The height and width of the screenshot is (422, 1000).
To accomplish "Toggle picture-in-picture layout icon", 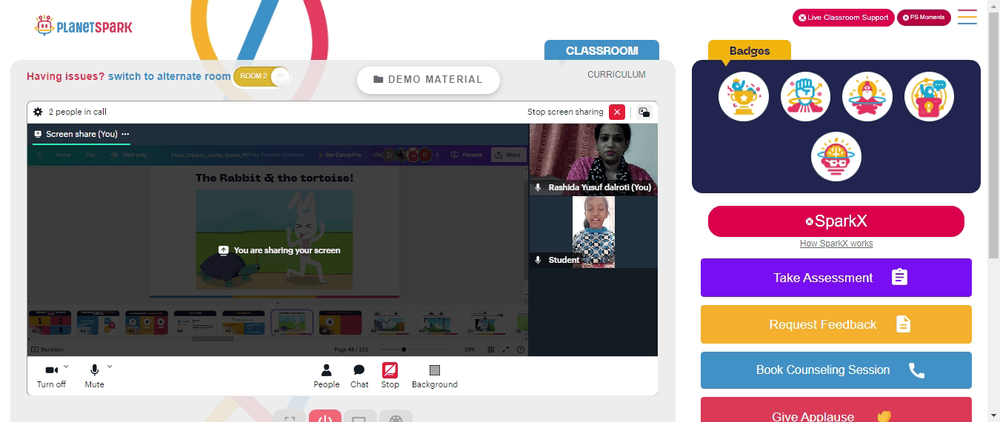I will [644, 112].
